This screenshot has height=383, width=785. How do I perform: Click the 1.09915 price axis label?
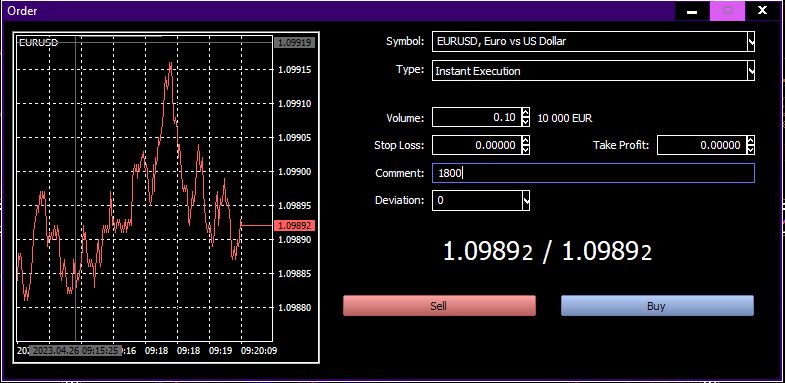pos(294,70)
